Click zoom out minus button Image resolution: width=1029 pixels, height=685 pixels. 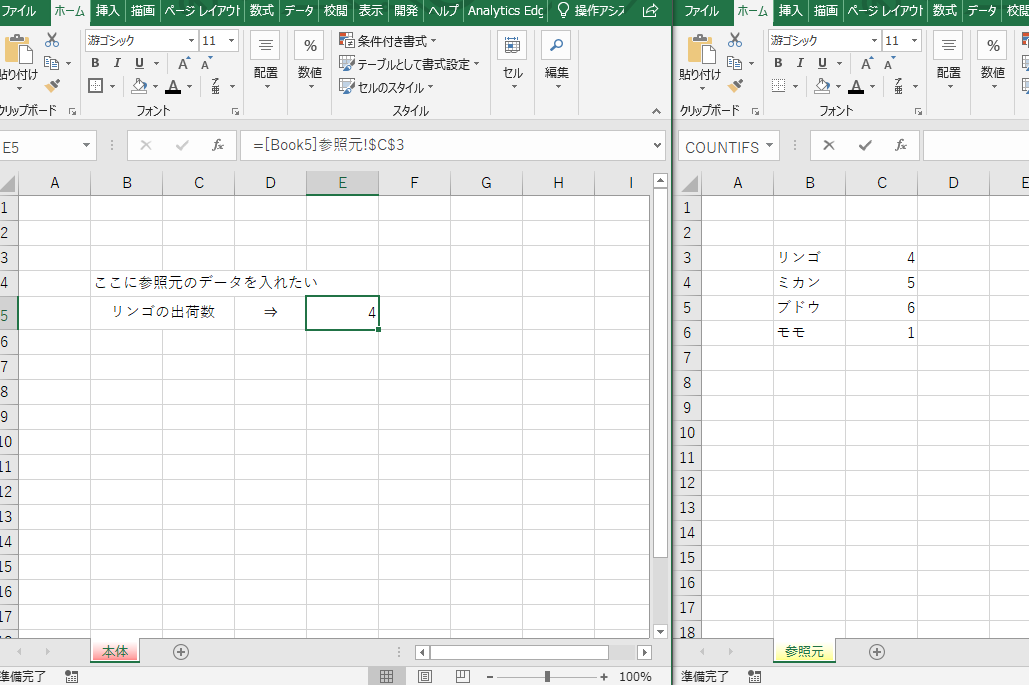pos(490,676)
